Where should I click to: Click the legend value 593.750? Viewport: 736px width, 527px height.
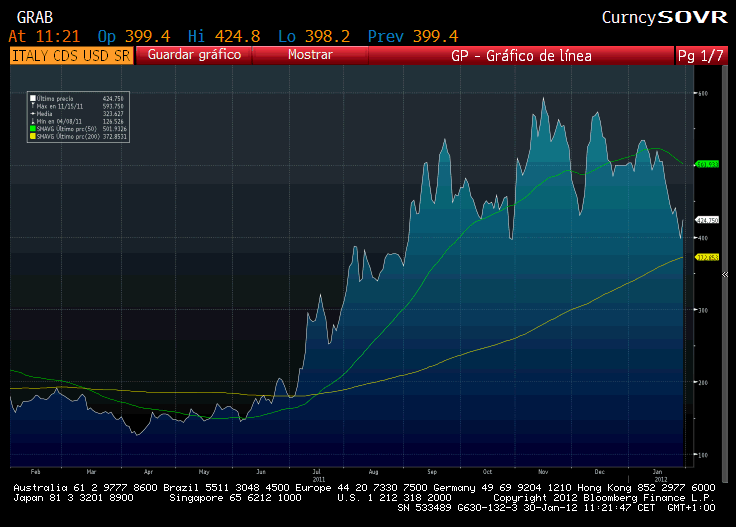(113, 107)
